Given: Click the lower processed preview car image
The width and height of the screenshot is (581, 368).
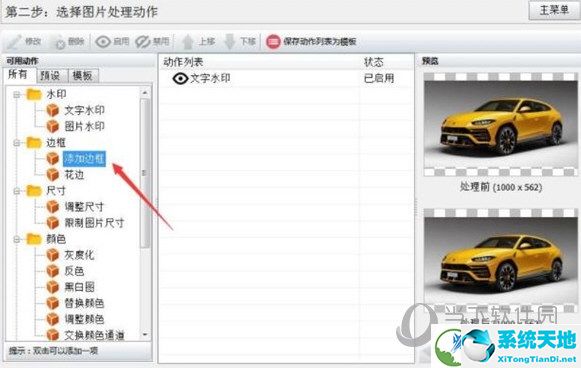Looking at the screenshot, I should [501, 260].
